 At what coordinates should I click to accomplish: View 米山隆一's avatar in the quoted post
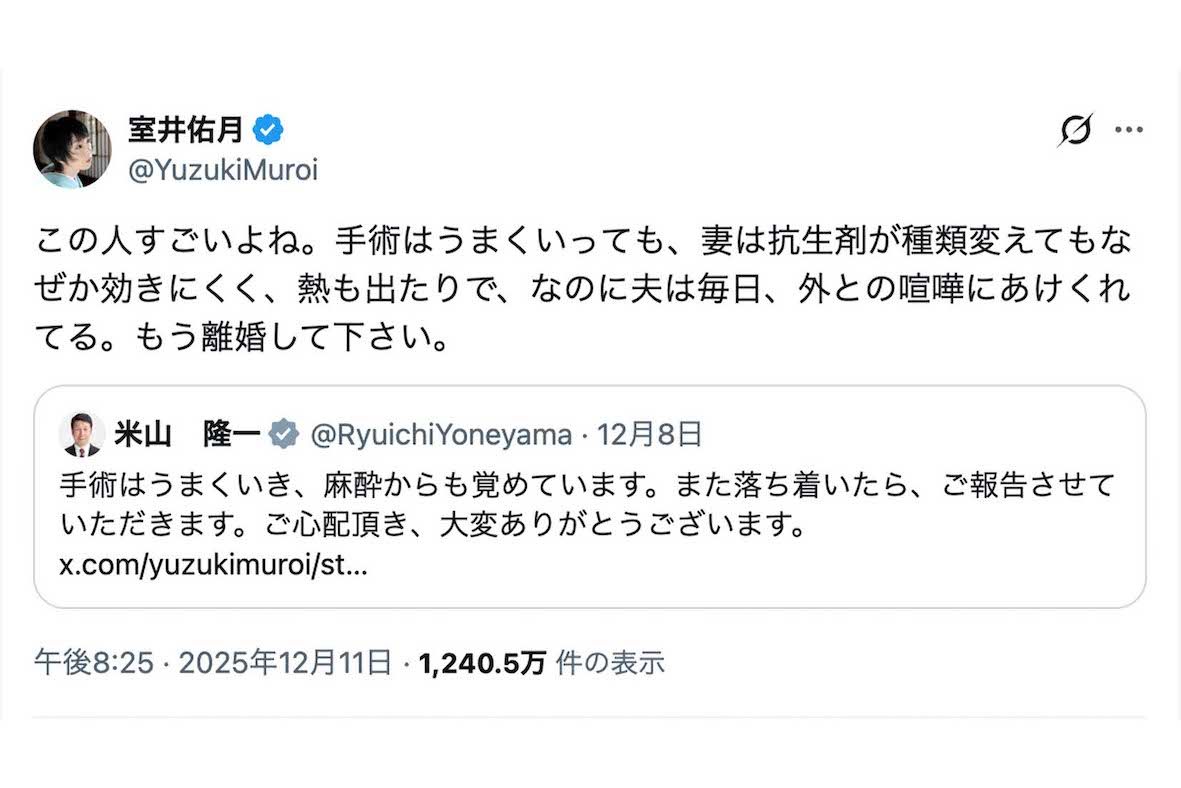(x=83, y=432)
